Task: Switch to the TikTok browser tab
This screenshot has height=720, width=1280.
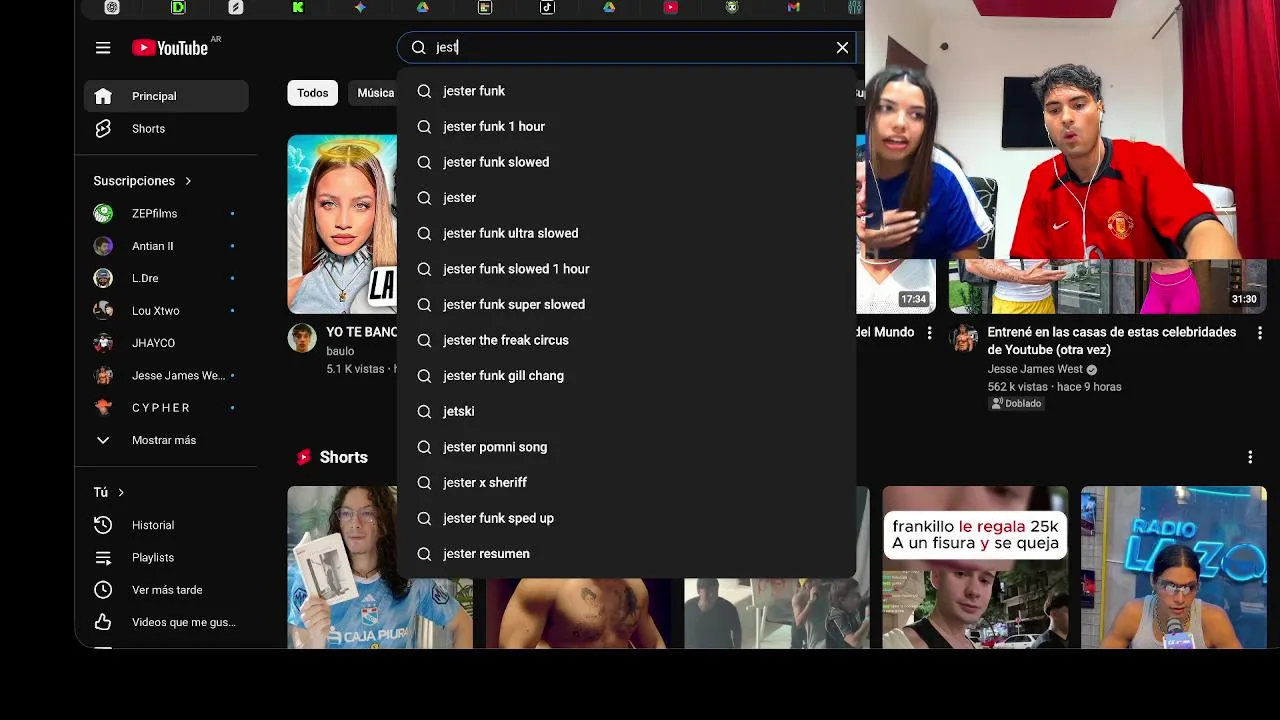Action: pyautogui.click(x=547, y=7)
